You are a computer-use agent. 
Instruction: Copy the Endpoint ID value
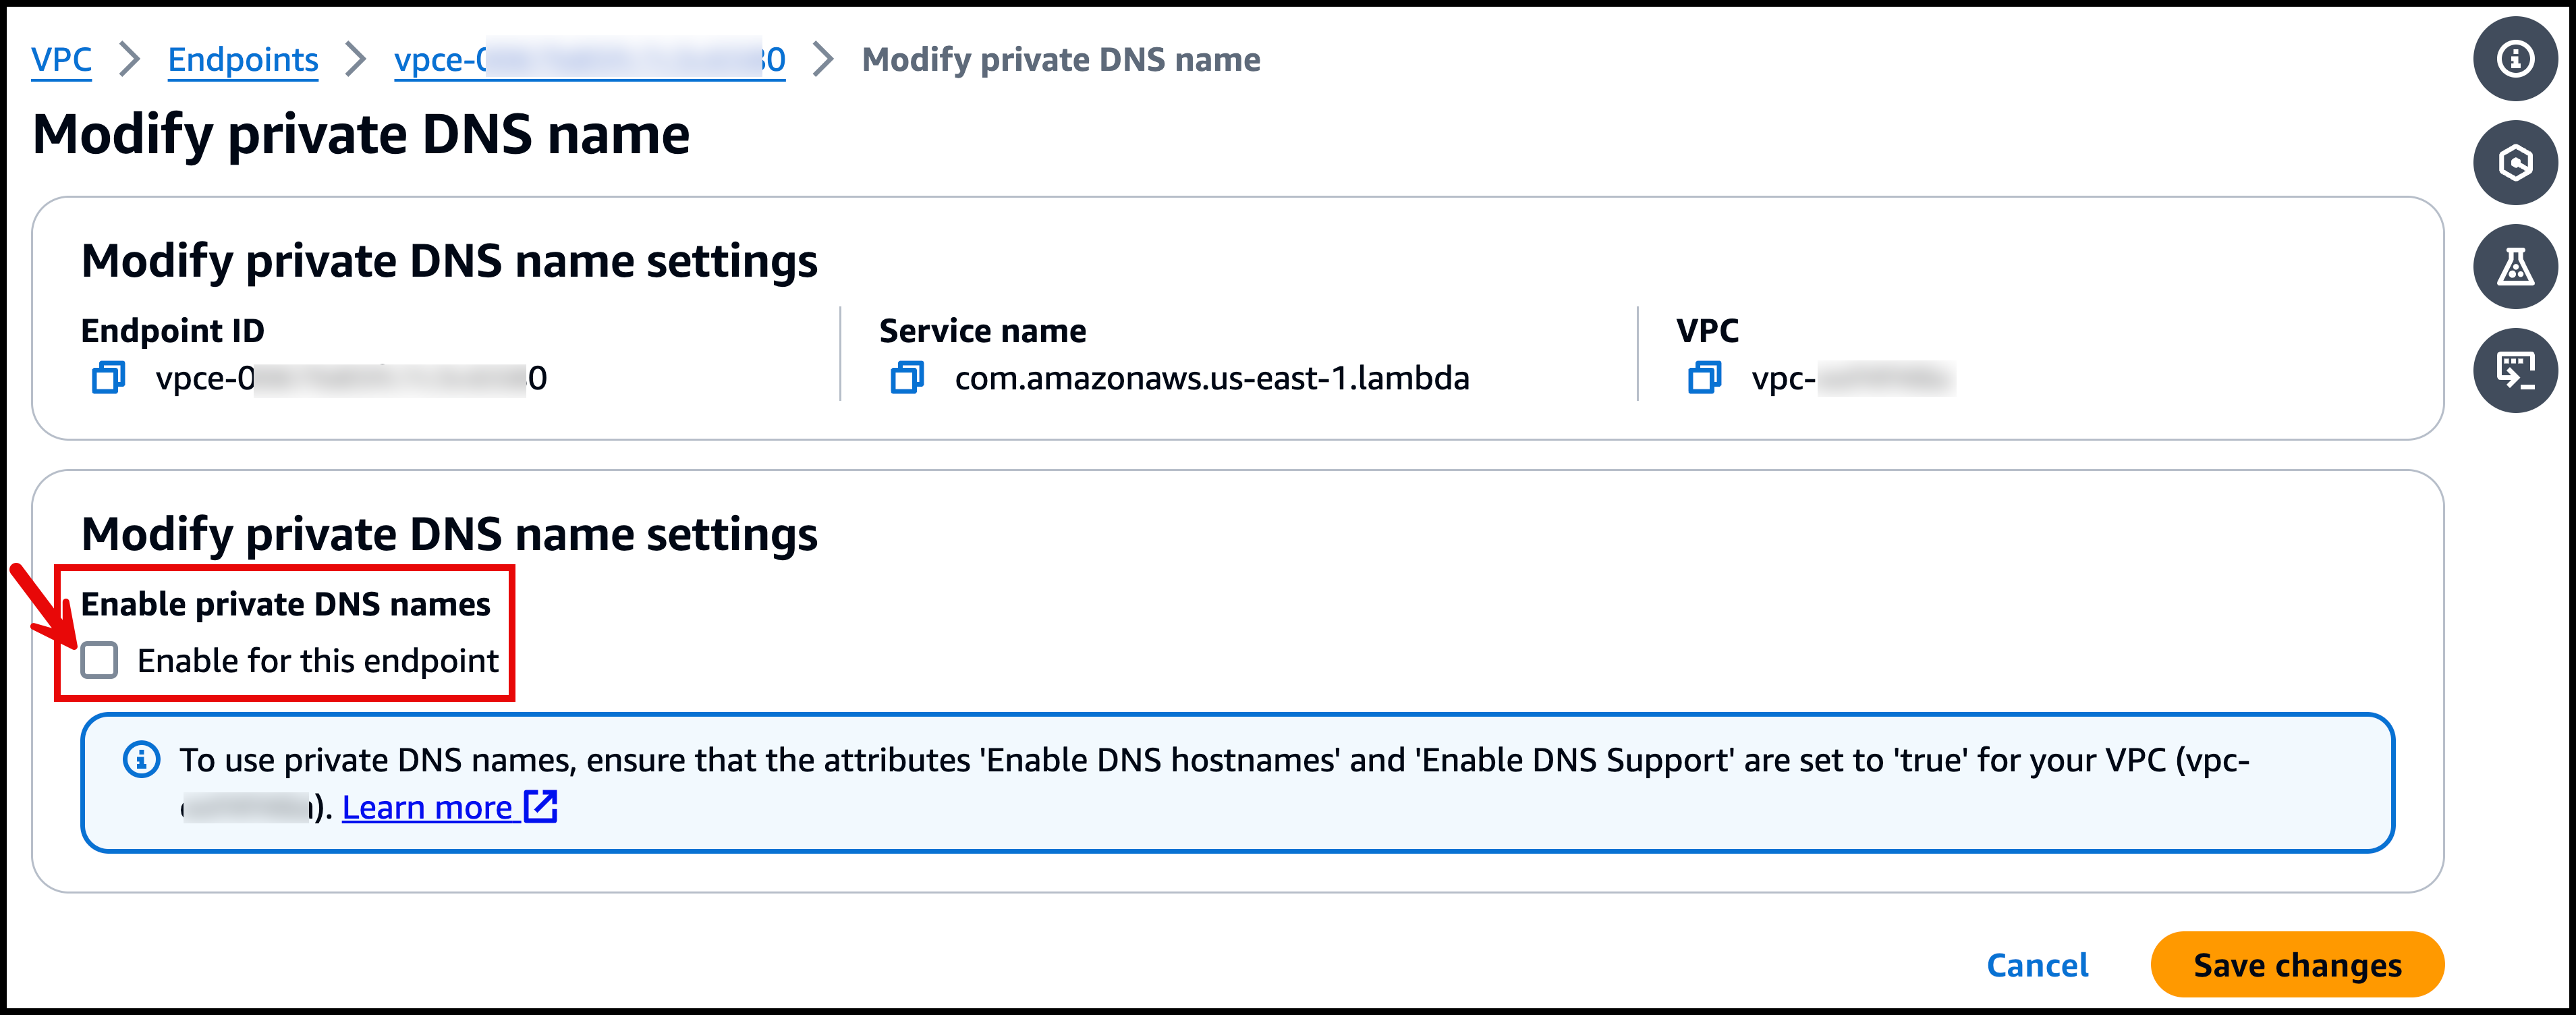coord(108,378)
